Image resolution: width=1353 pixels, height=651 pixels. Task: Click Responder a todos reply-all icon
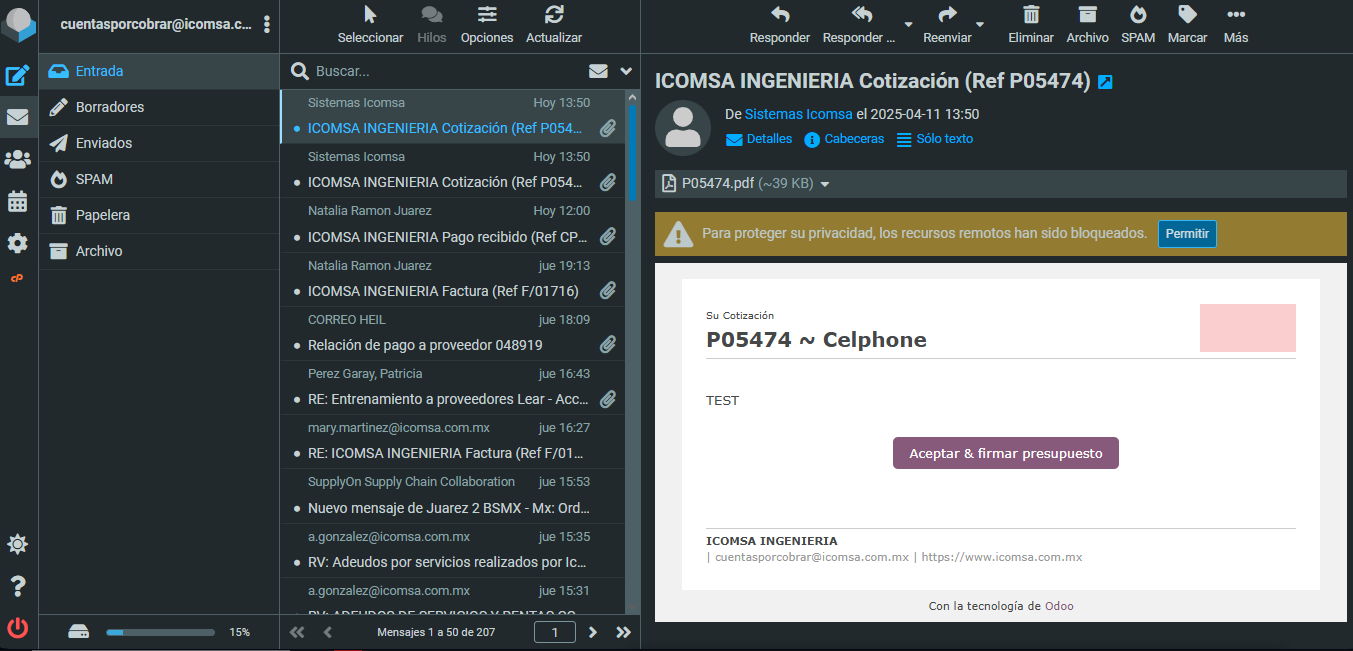pos(860,26)
